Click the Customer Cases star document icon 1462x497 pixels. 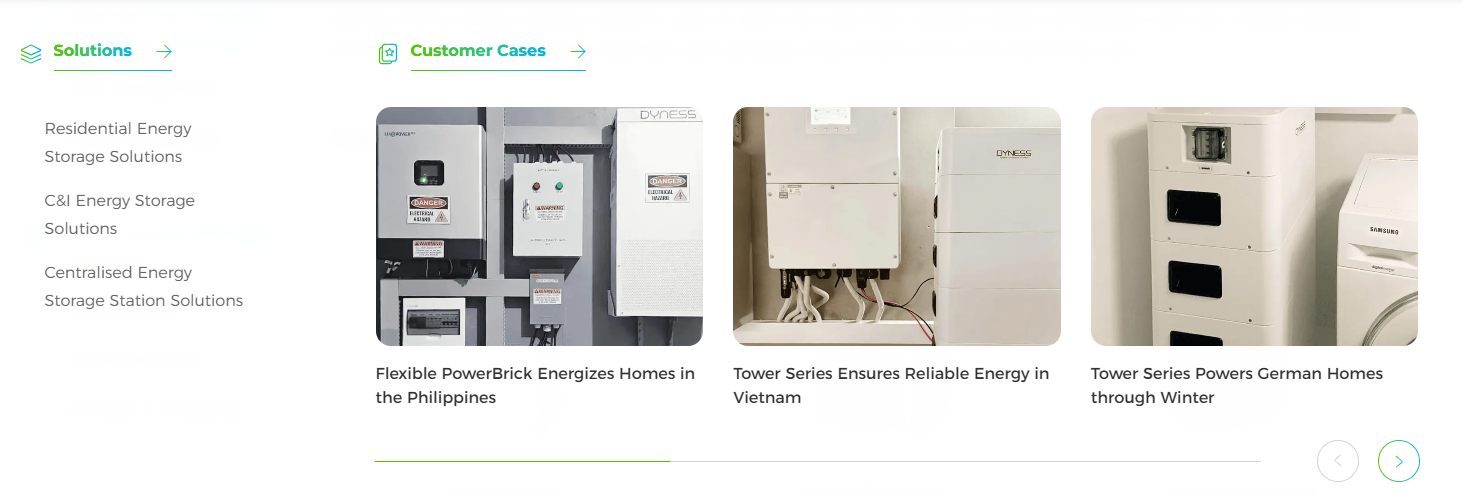(x=388, y=54)
